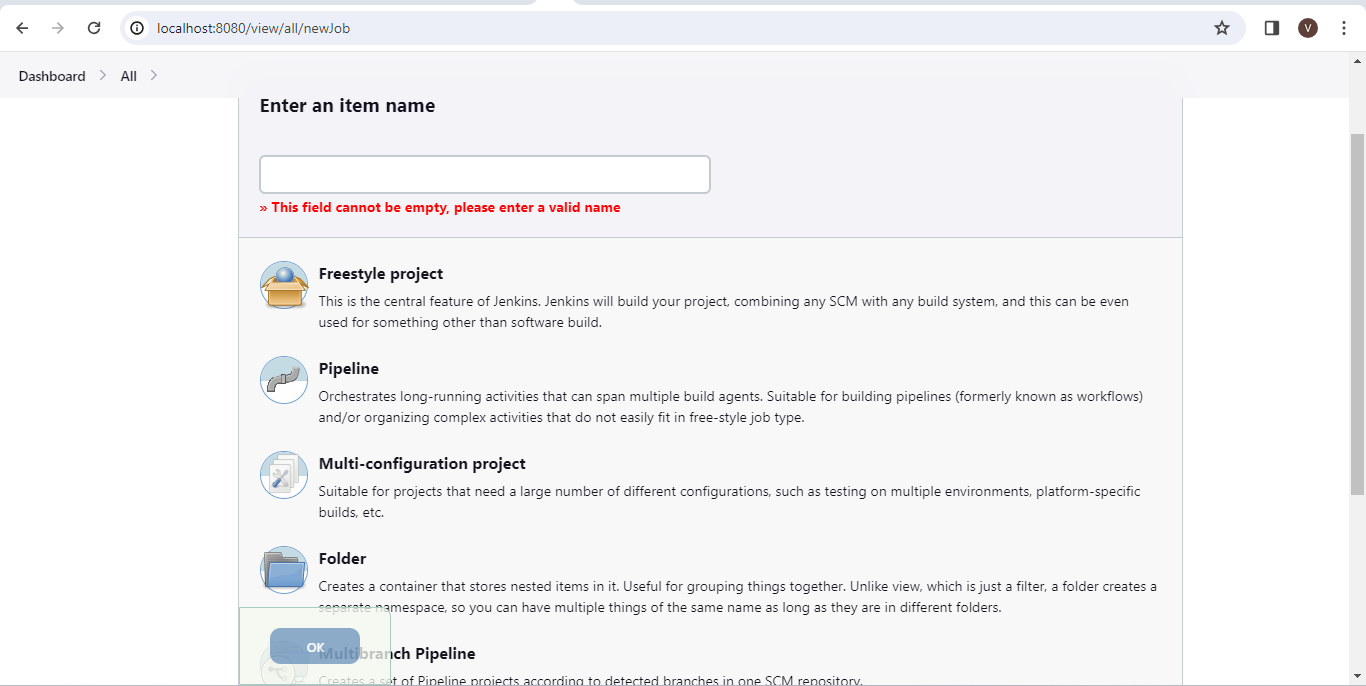The width and height of the screenshot is (1366, 686).
Task: Select the Pipeline pipe icon
Action: click(284, 380)
